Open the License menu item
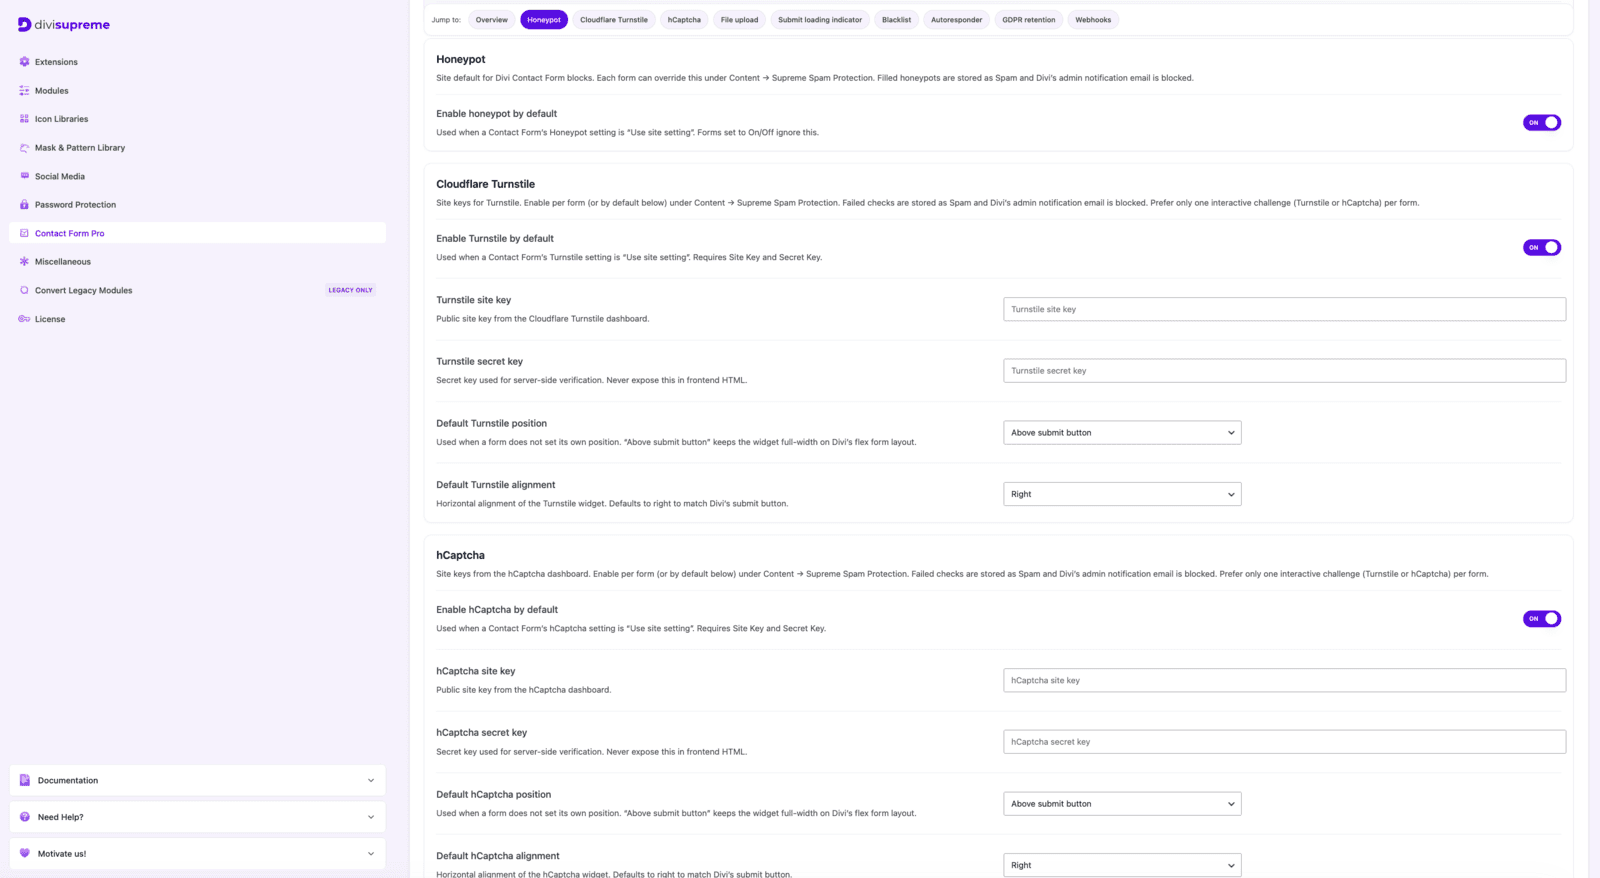This screenshot has height=878, width=1600. click(197, 319)
